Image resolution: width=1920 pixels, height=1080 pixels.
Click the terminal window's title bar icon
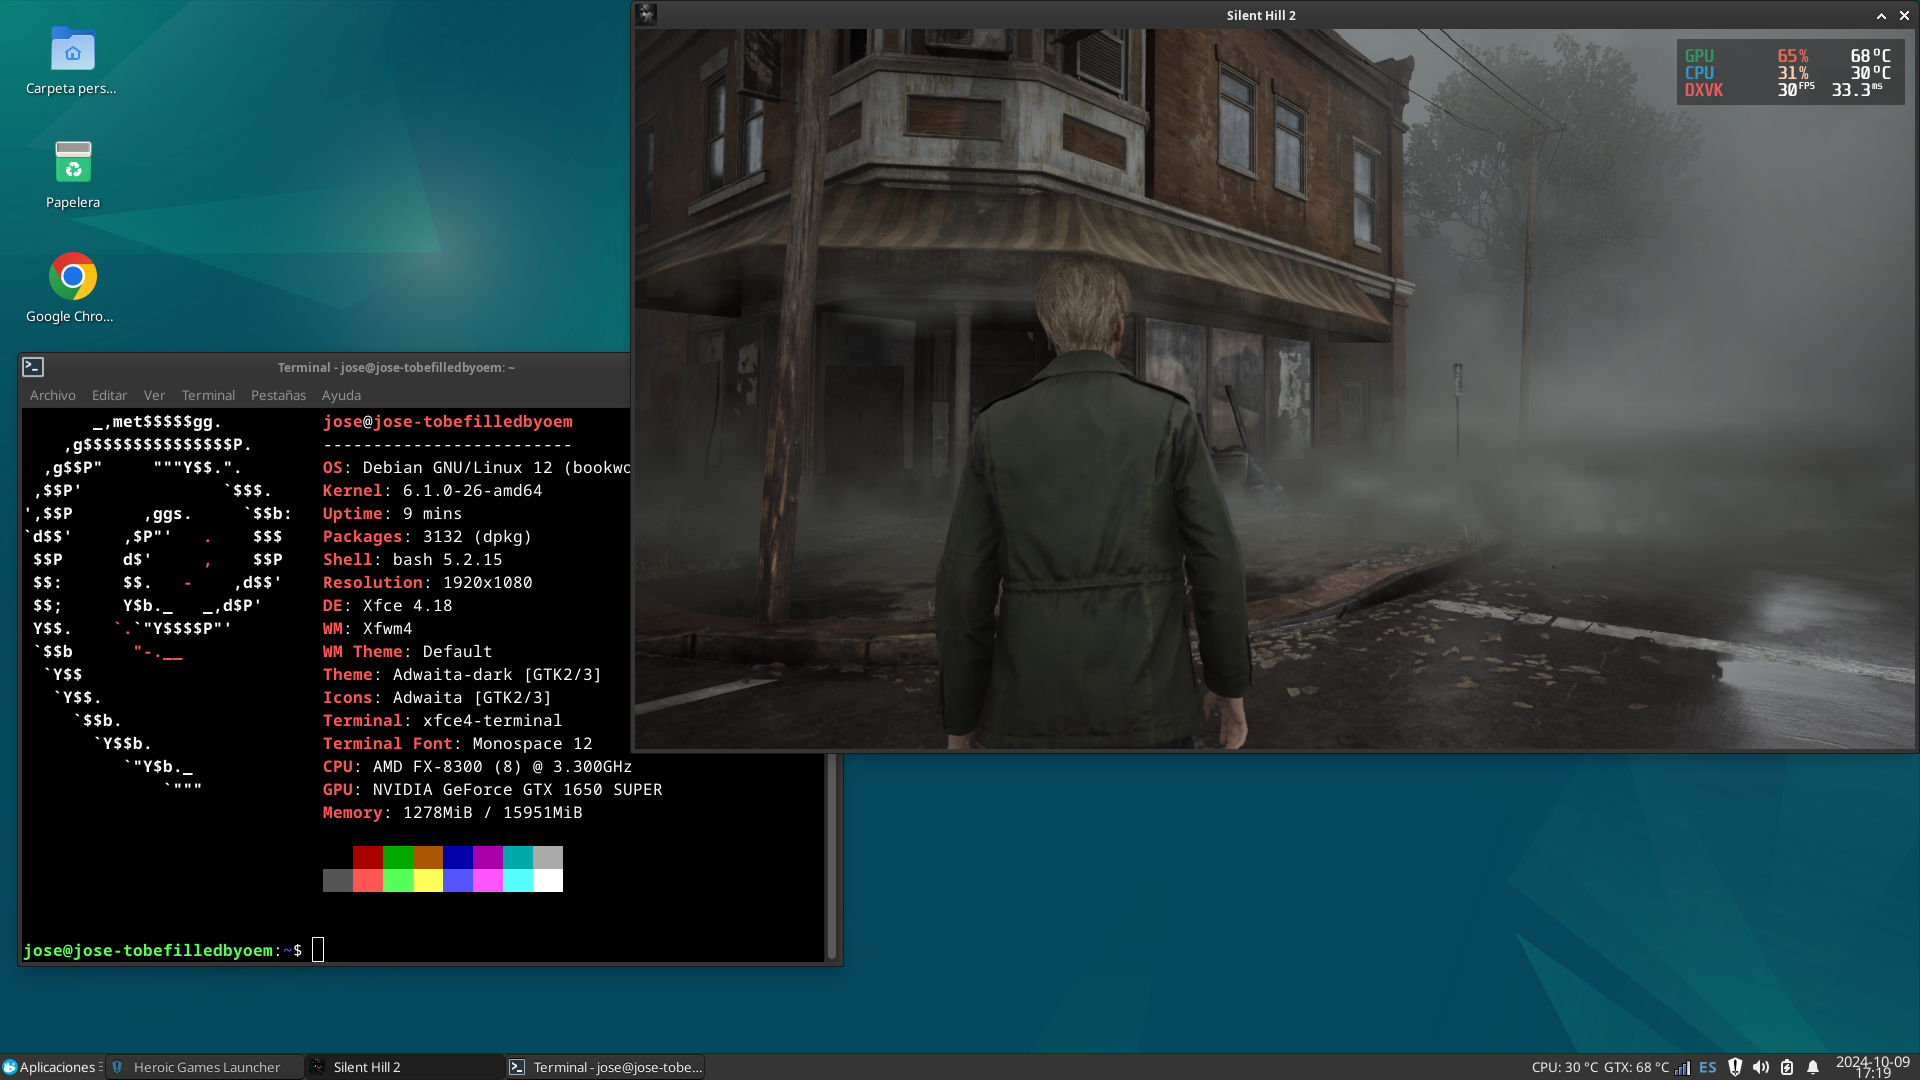click(x=33, y=367)
